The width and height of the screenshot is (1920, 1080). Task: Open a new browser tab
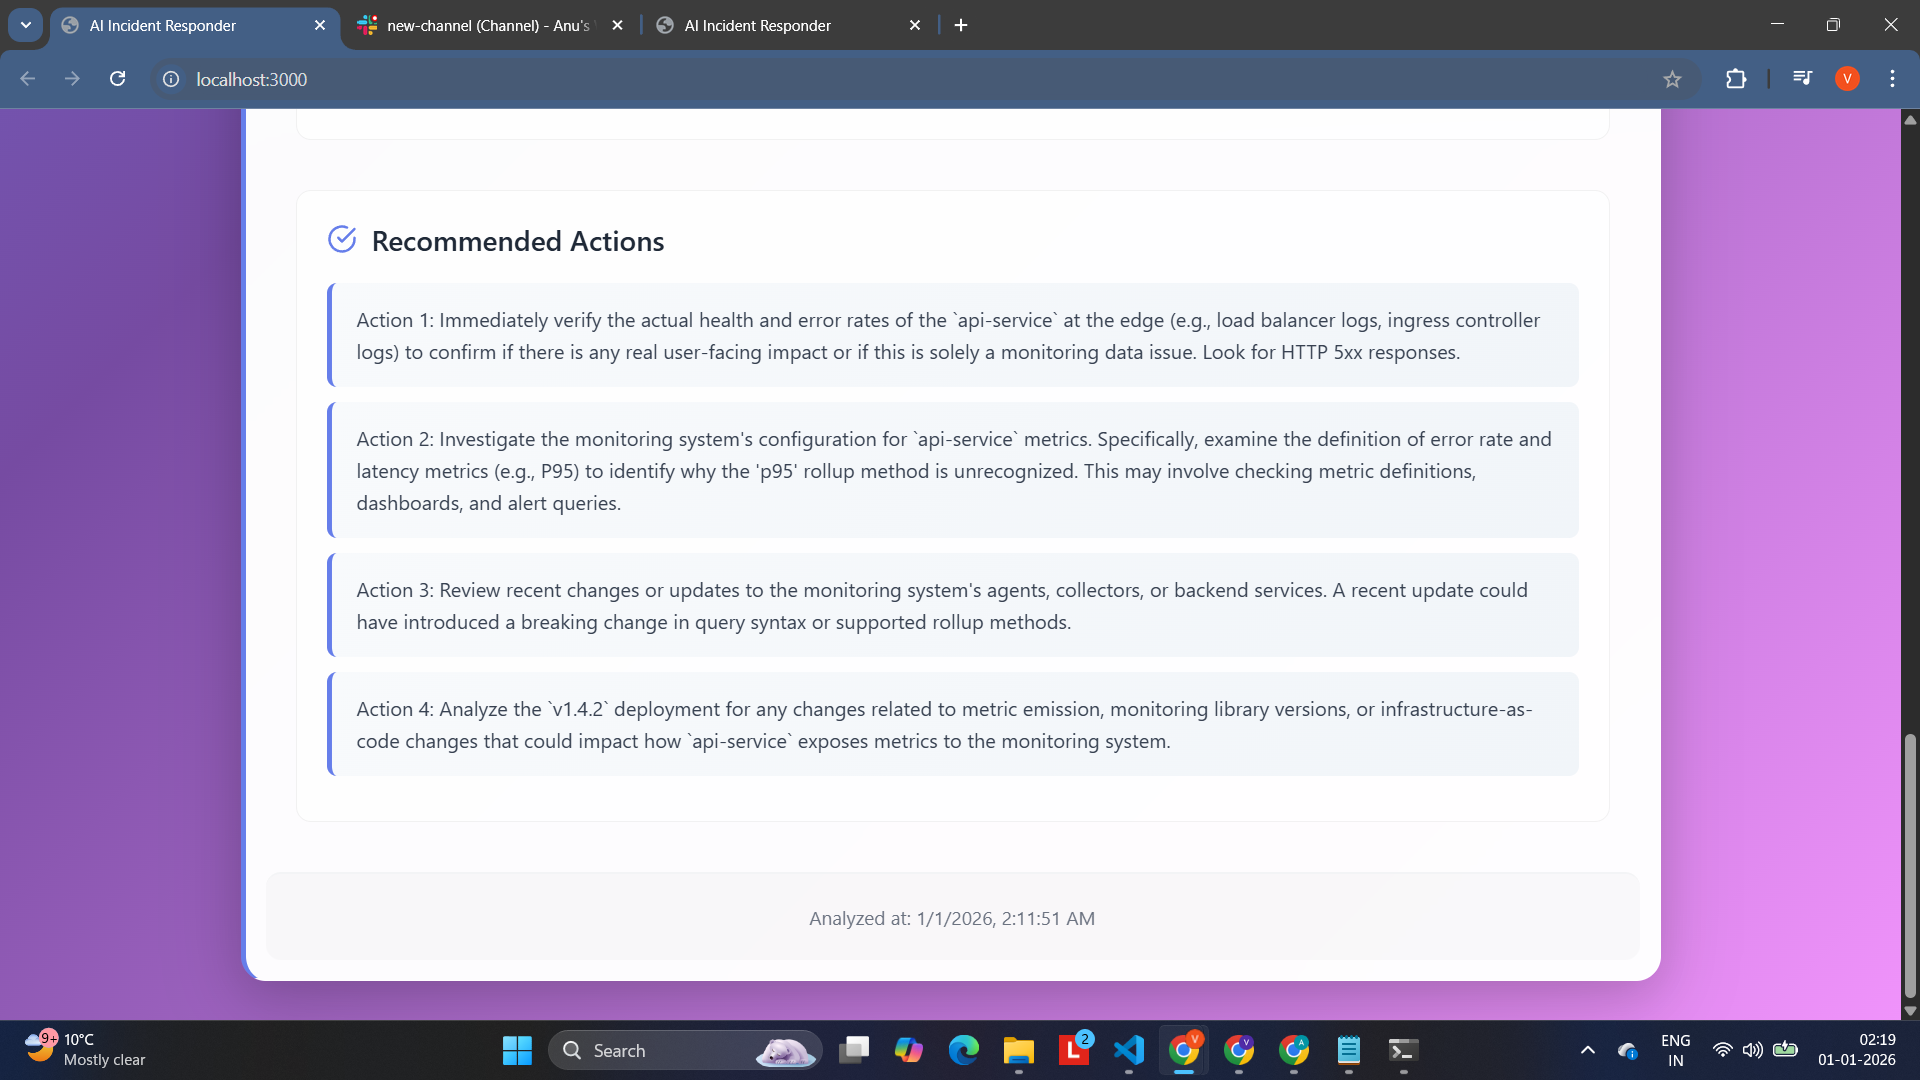[961, 26]
